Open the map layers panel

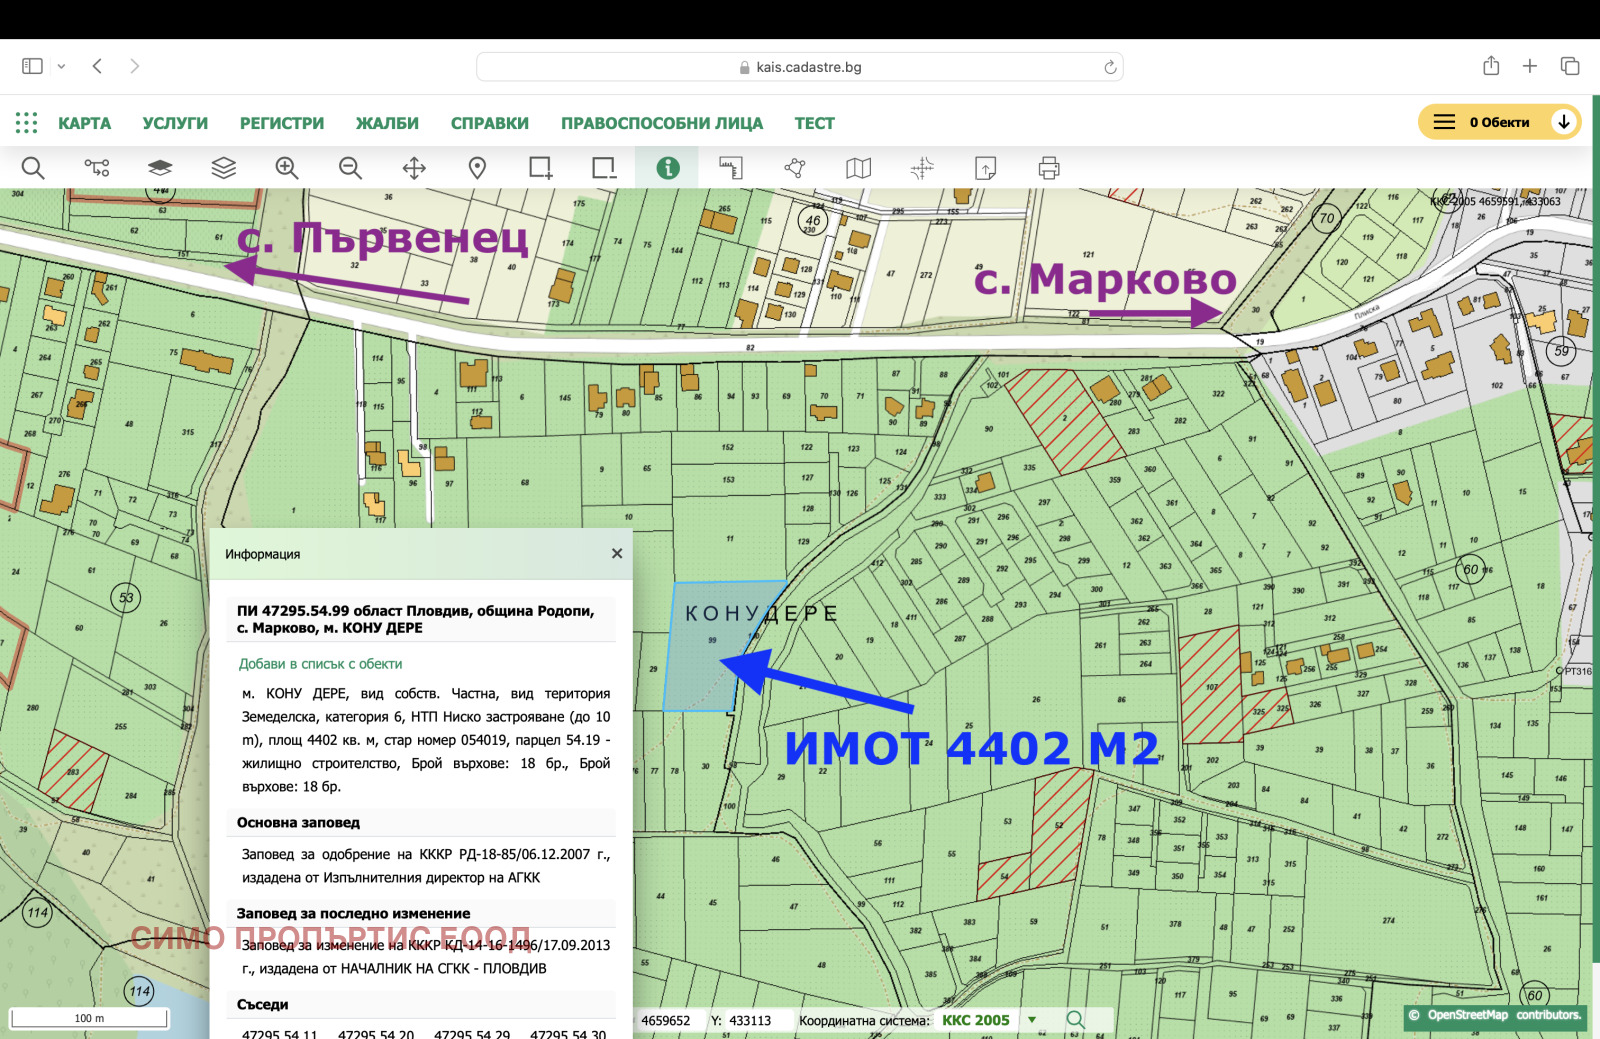pyautogui.click(x=224, y=168)
